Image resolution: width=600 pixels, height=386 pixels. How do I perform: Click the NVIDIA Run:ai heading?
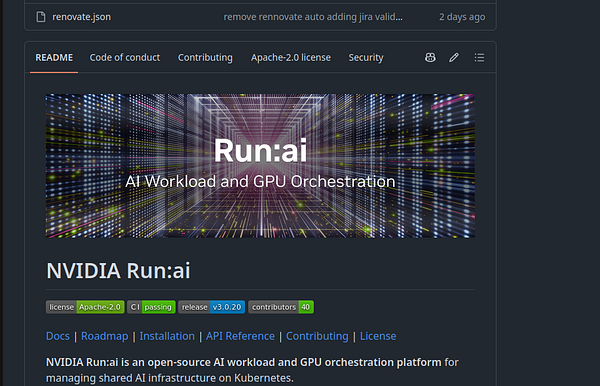[x=118, y=271]
